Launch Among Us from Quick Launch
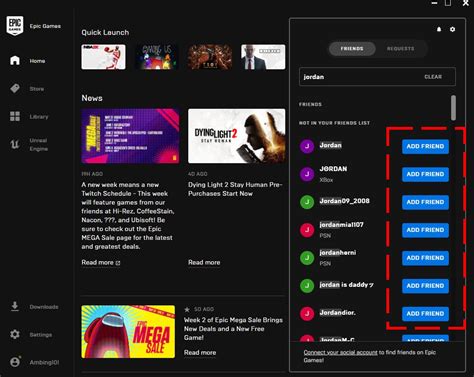This screenshot has width=474, height=377. [x=157, y=57]
